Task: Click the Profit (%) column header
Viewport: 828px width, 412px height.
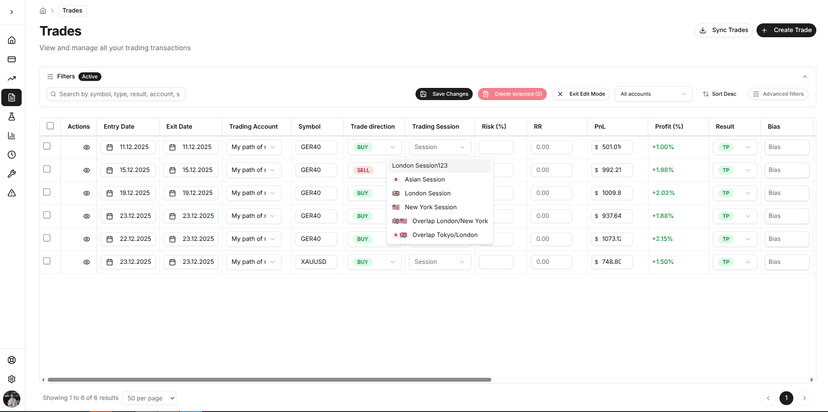Action: pos(669,127)
